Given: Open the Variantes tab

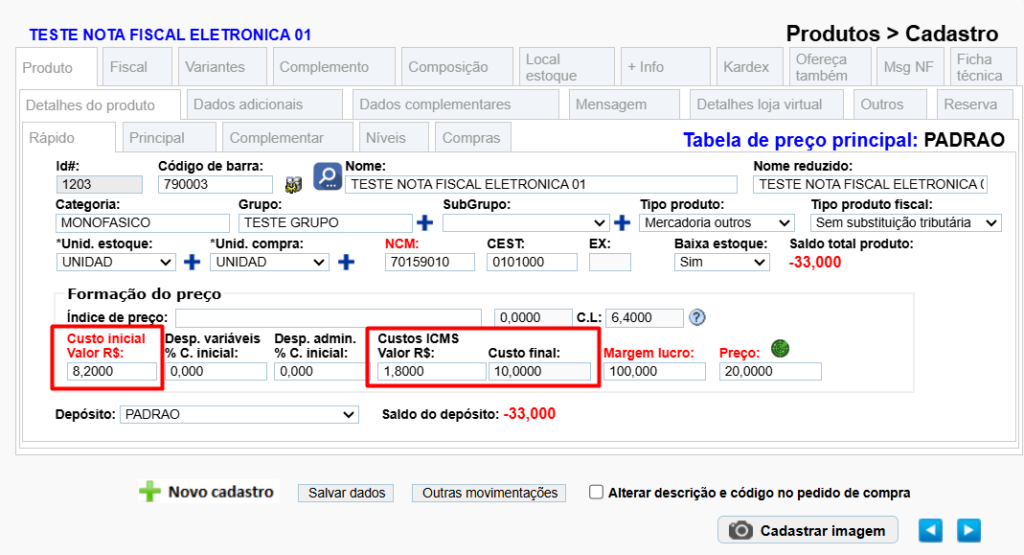Looking at the screenshot, I should point(222,67).
